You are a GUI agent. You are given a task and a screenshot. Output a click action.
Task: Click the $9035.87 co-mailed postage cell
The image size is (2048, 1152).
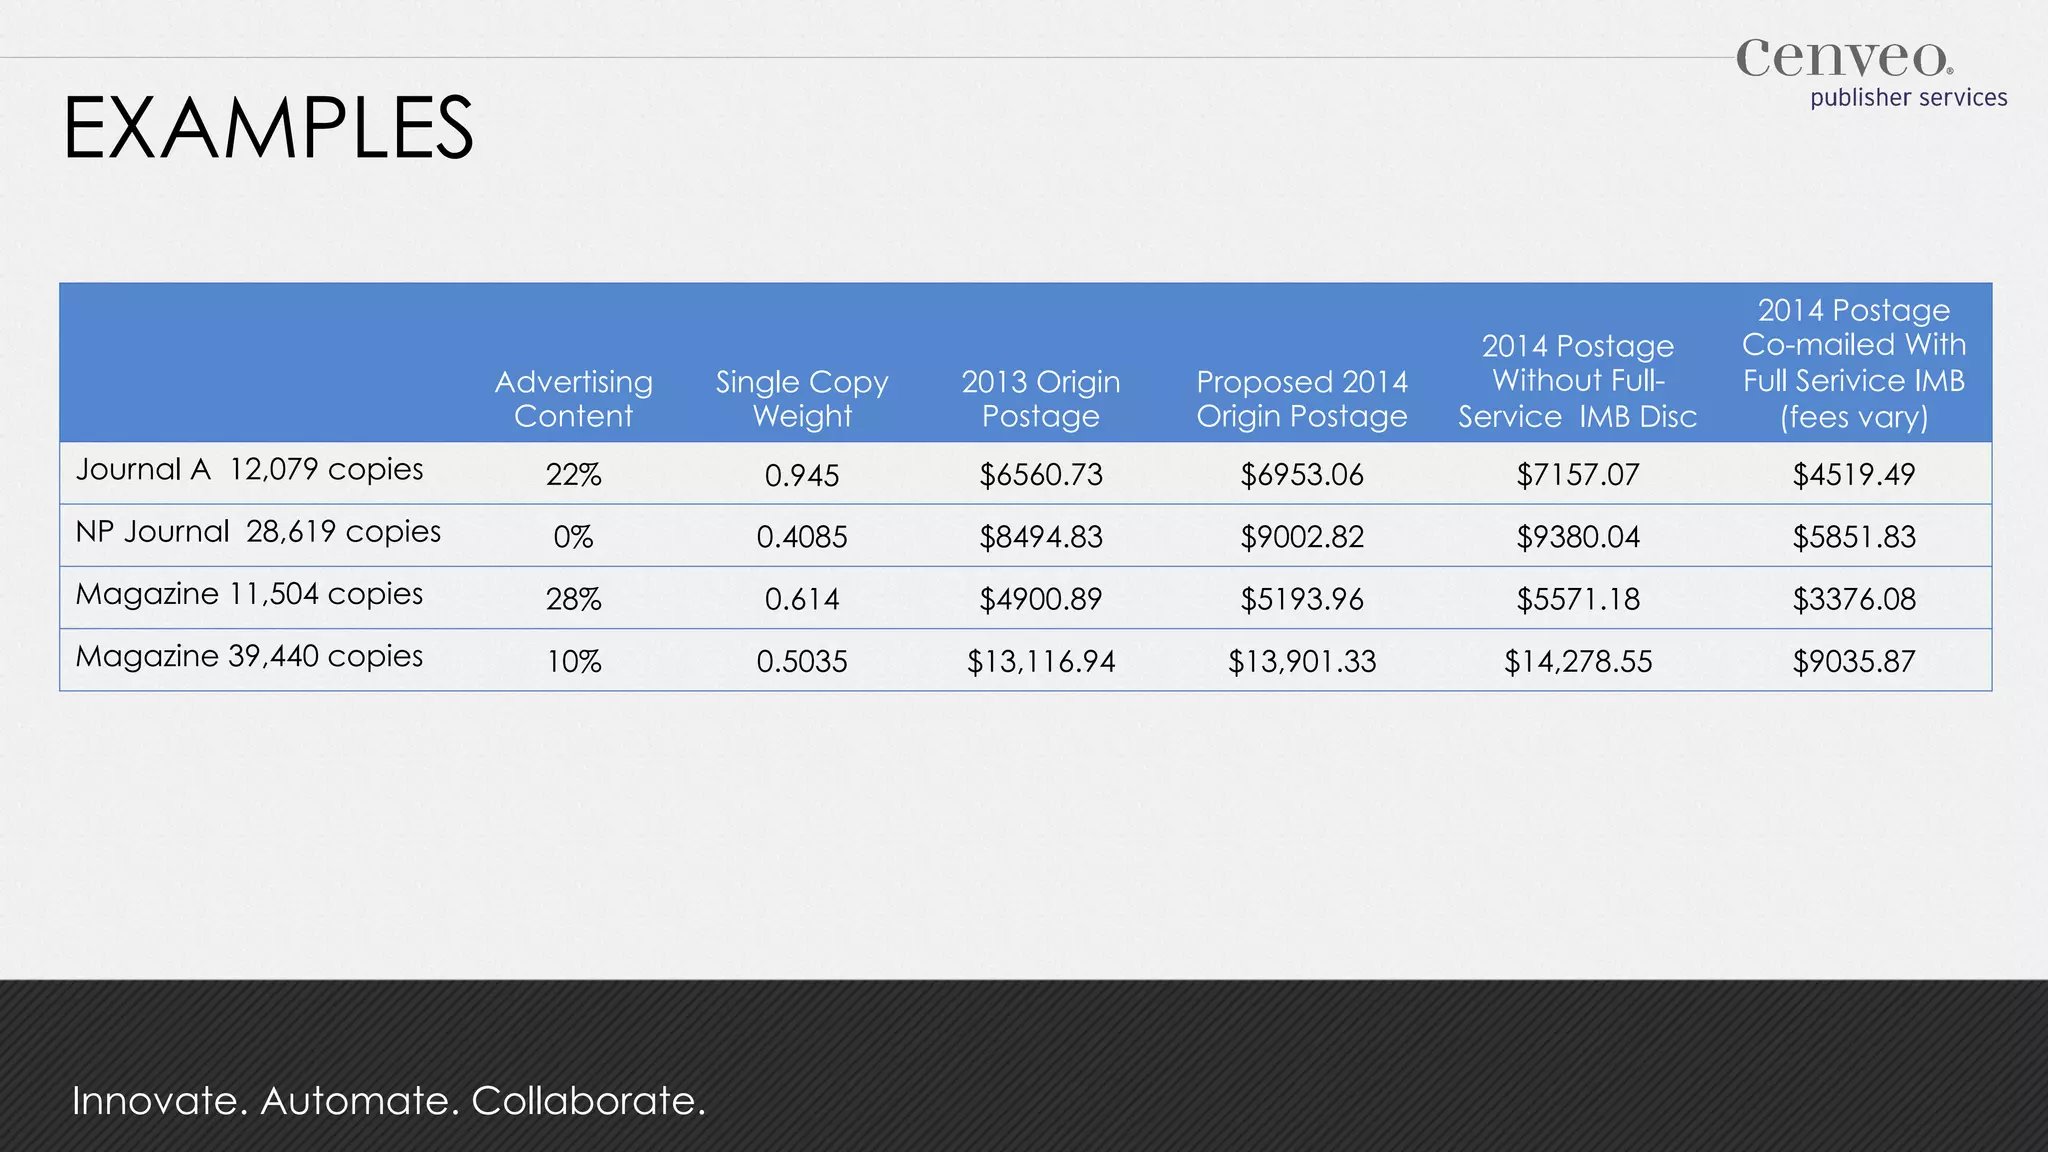point(1853,661)
